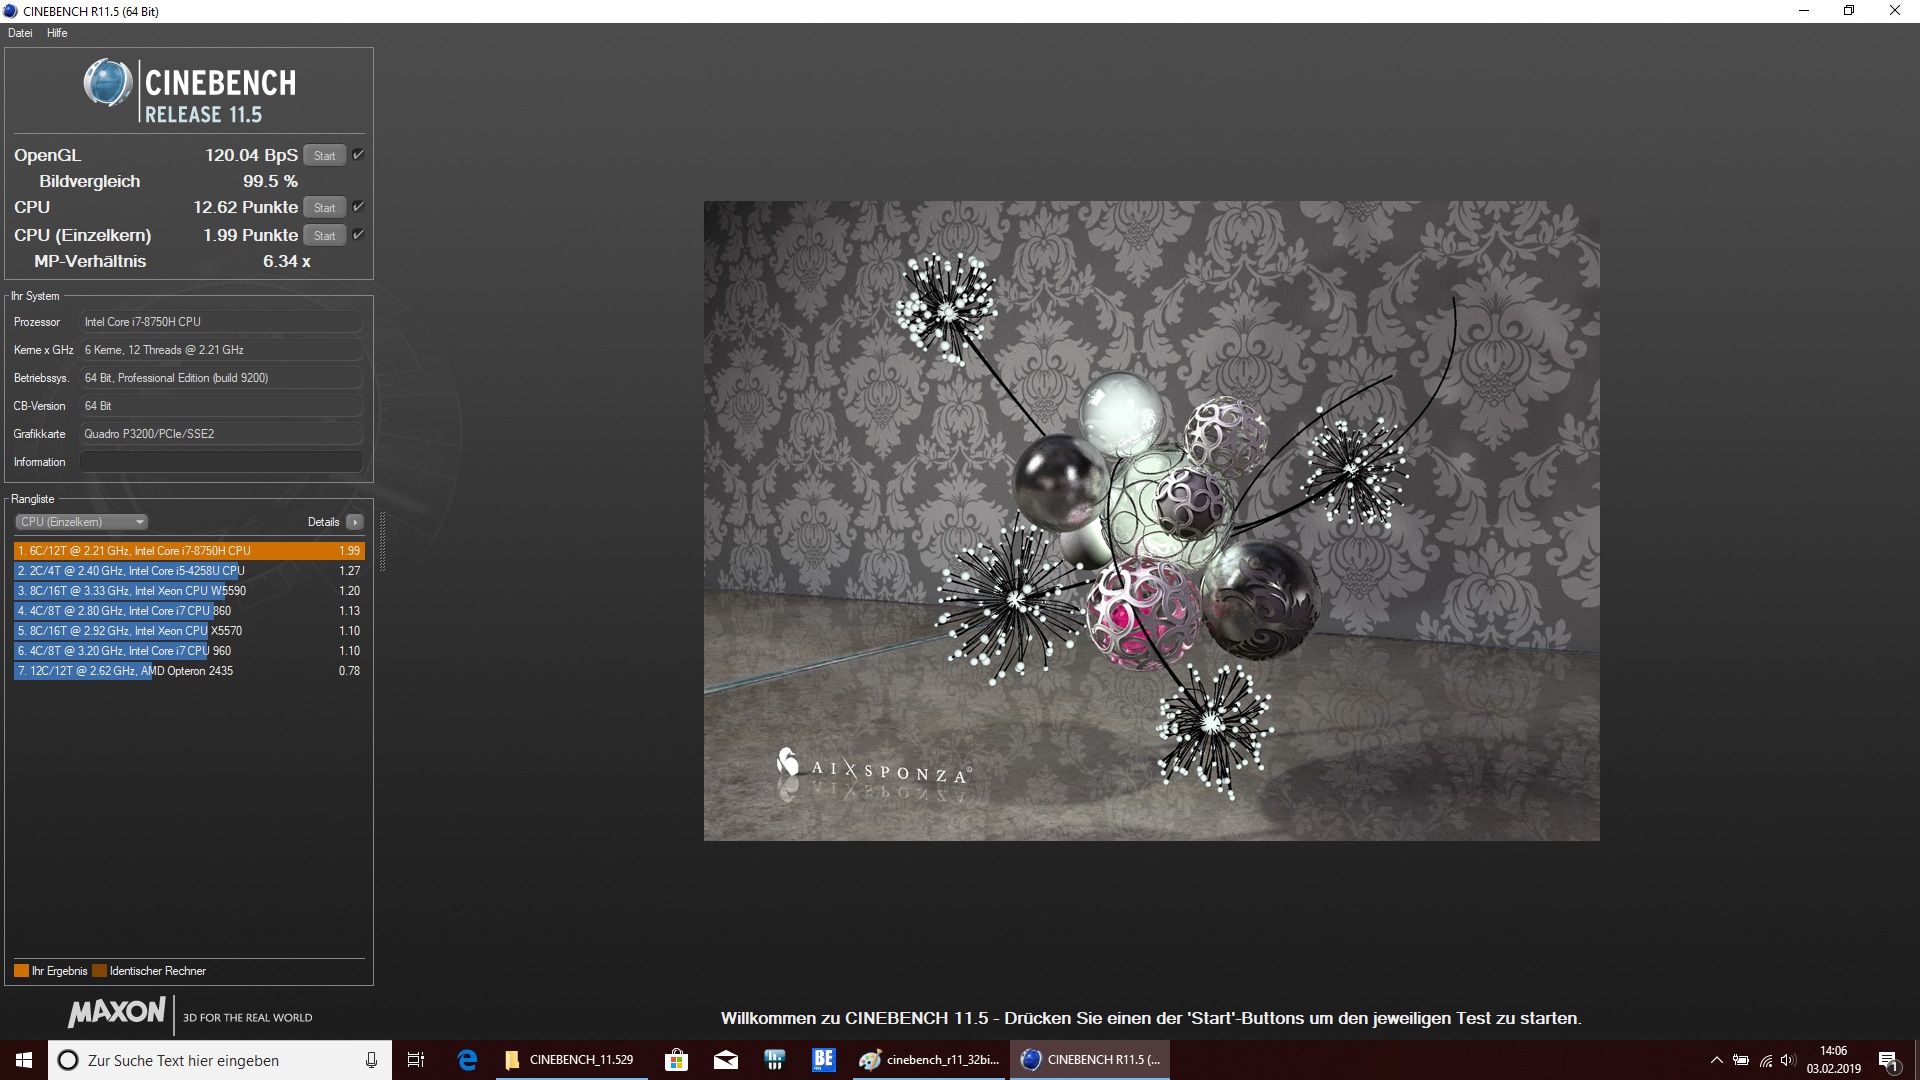This screenshot has height=1080, width=1920.
Task: Toggle the OpenGL test checkbox
Action: tap(358, 155)
